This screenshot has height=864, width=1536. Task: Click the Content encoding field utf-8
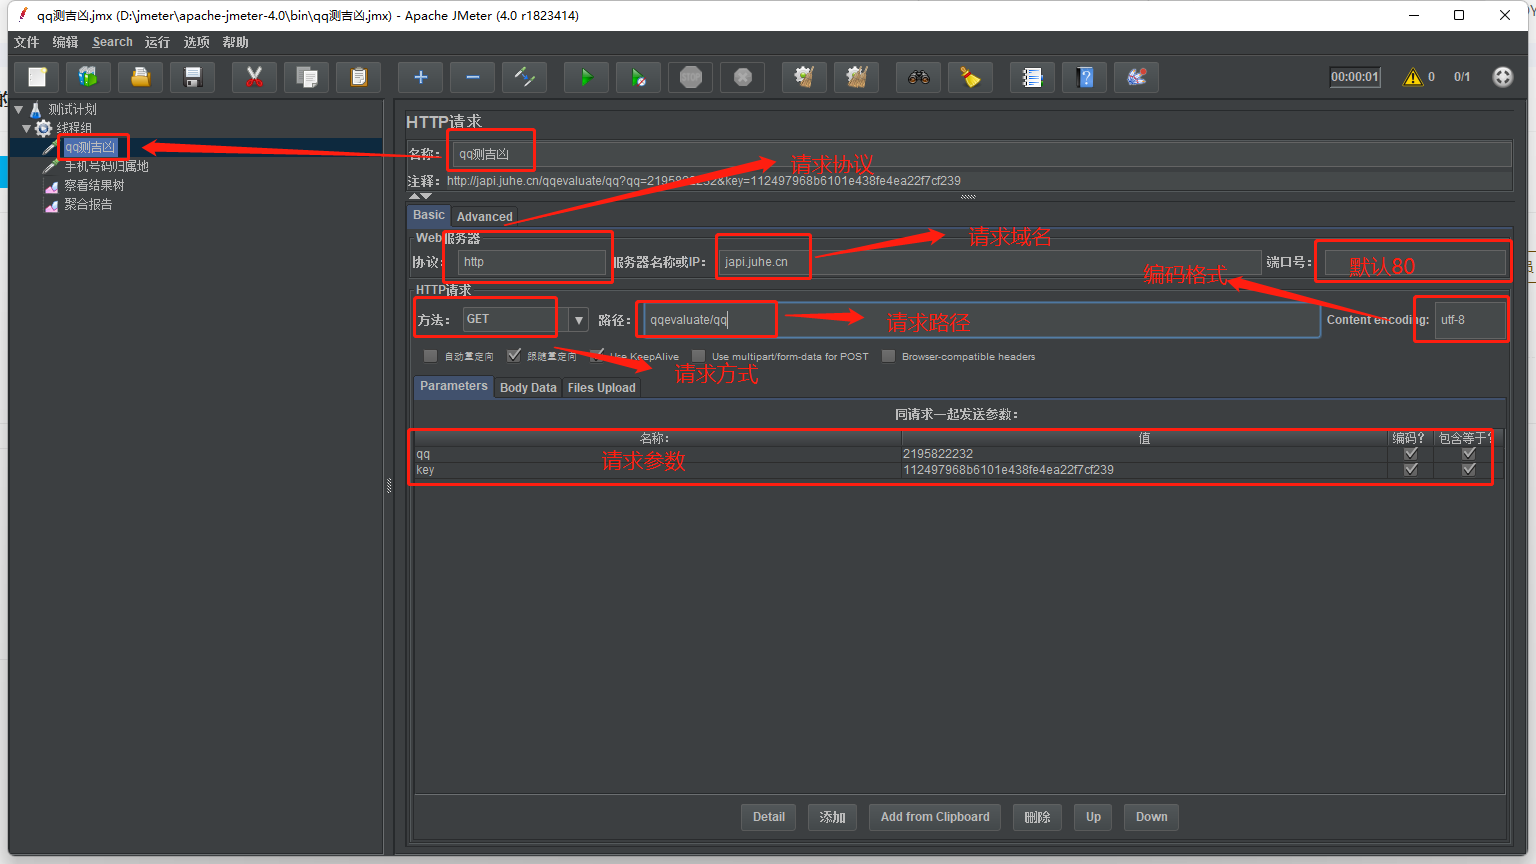point(1470,320)
